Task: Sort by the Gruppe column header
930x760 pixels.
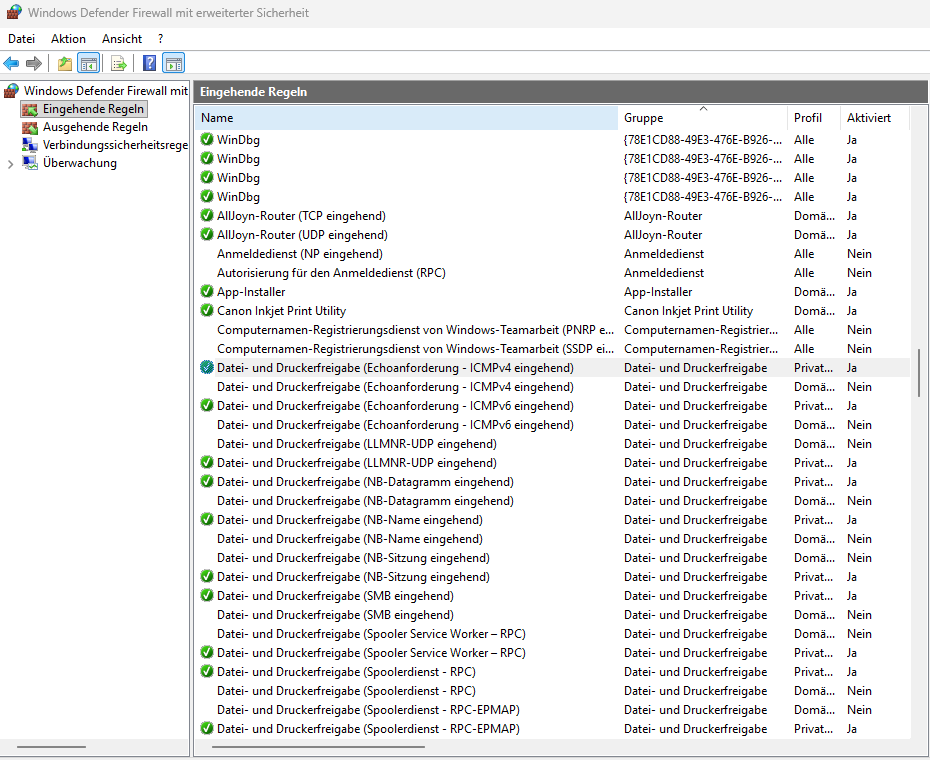Action: click(702, 117)
